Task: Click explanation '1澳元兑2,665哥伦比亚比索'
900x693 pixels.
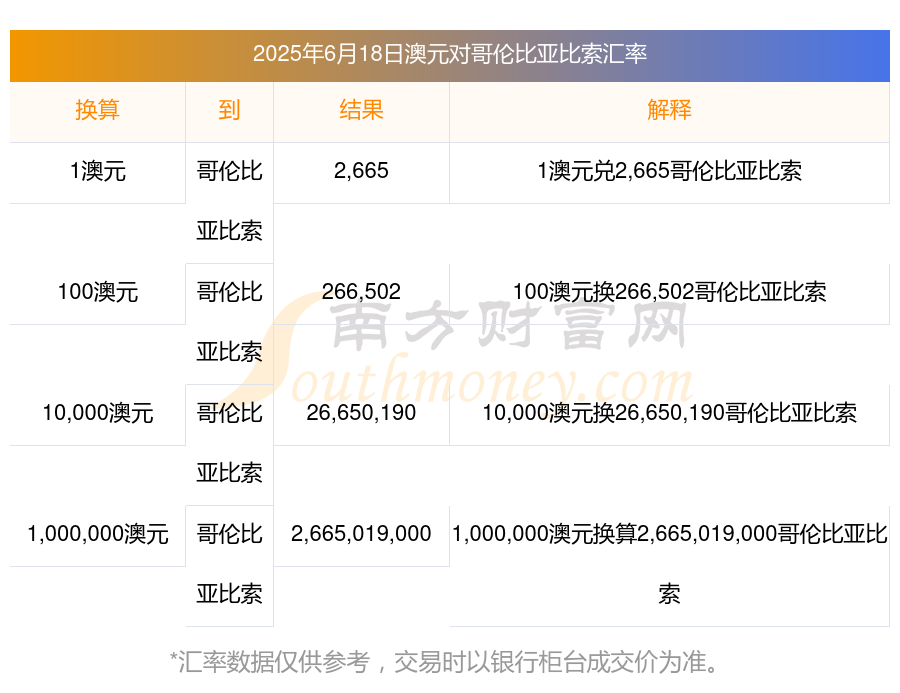Action: (x=669, y=171)
